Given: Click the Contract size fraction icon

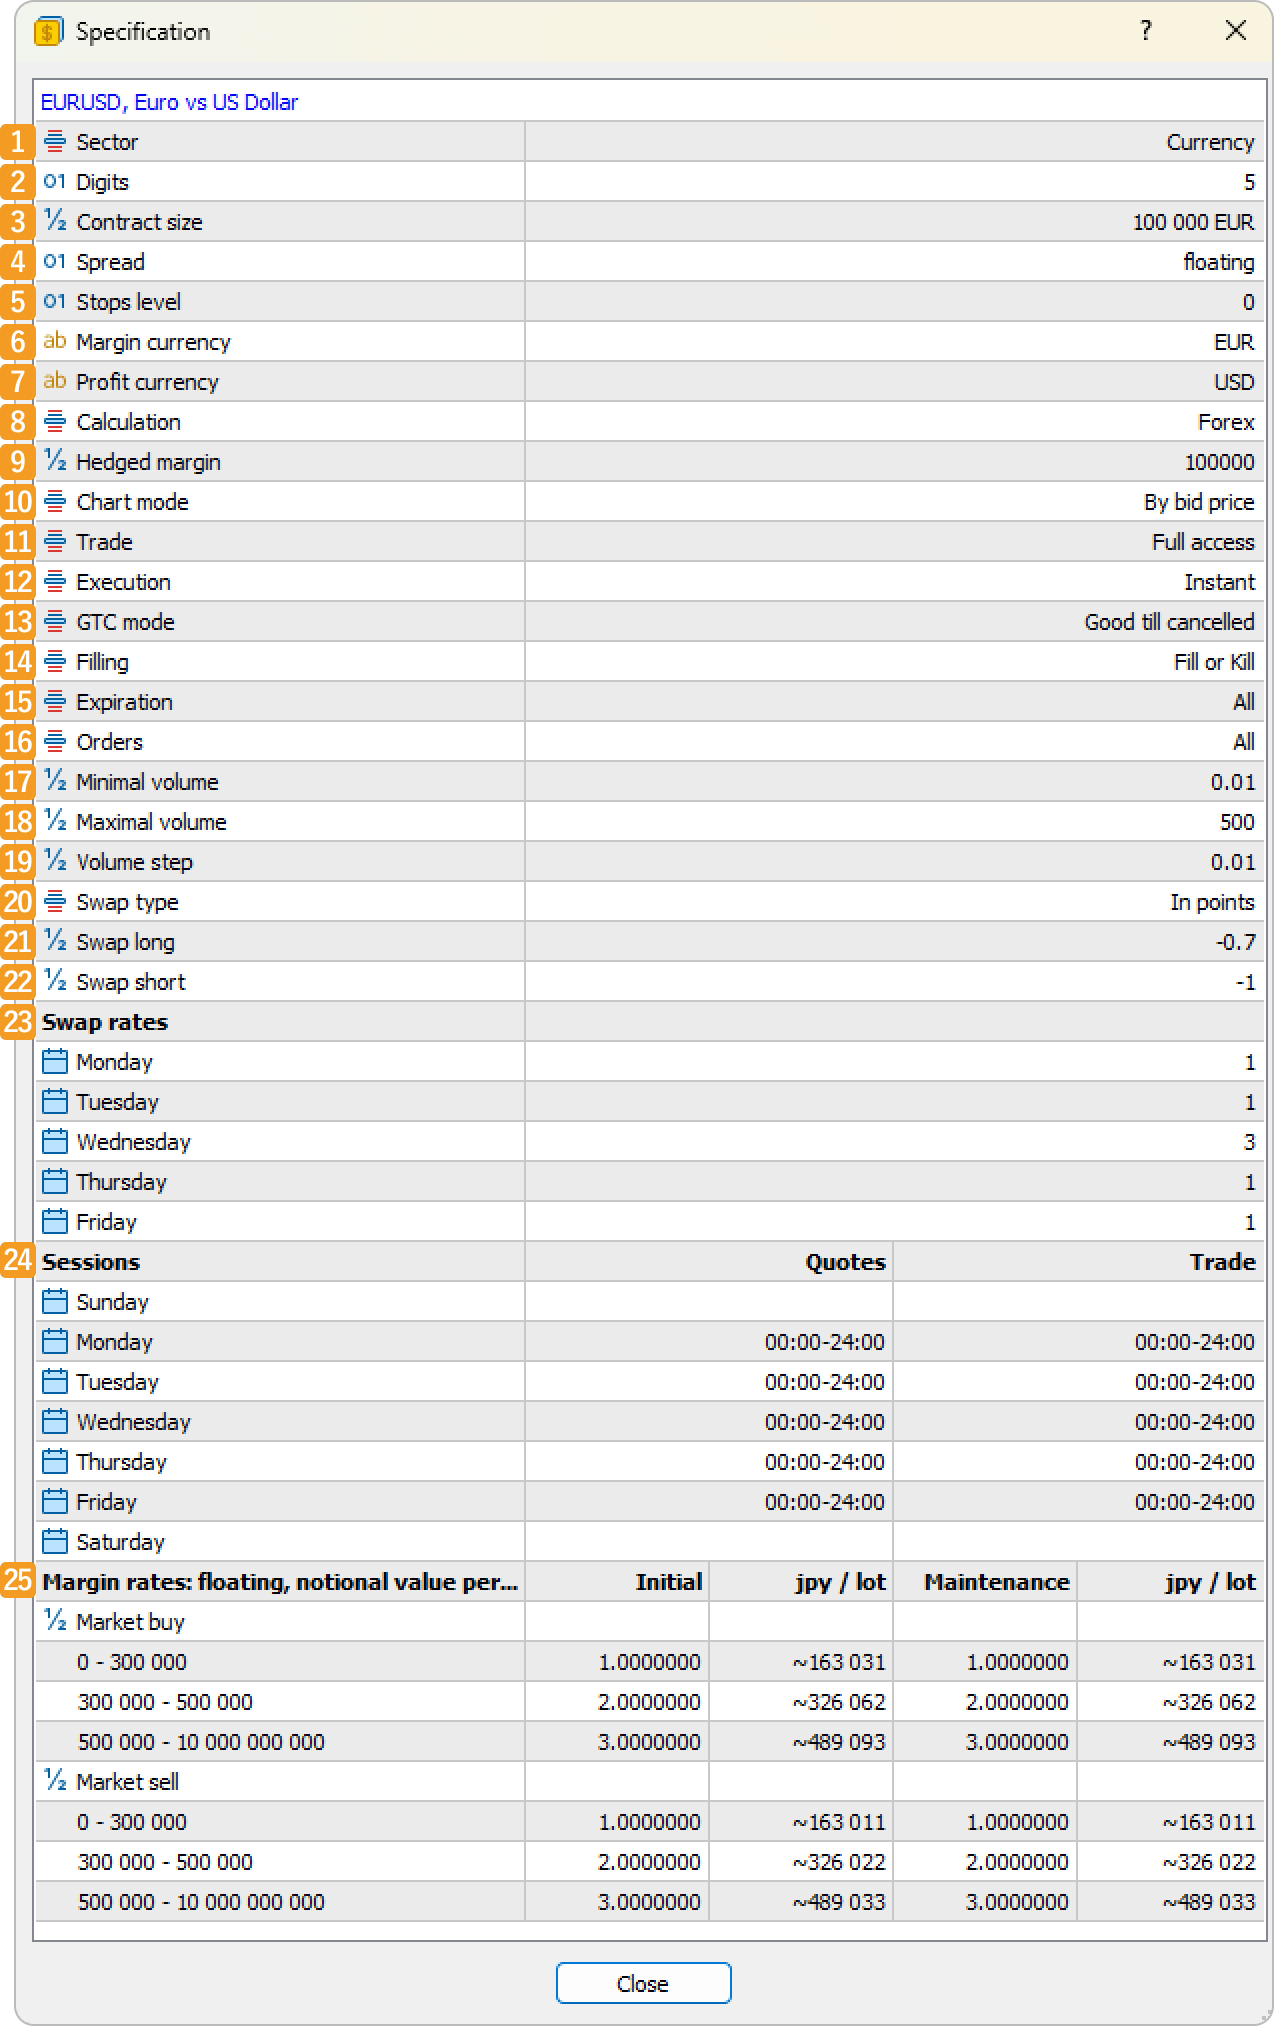Looking at the screenshot, I should (55, 221).
